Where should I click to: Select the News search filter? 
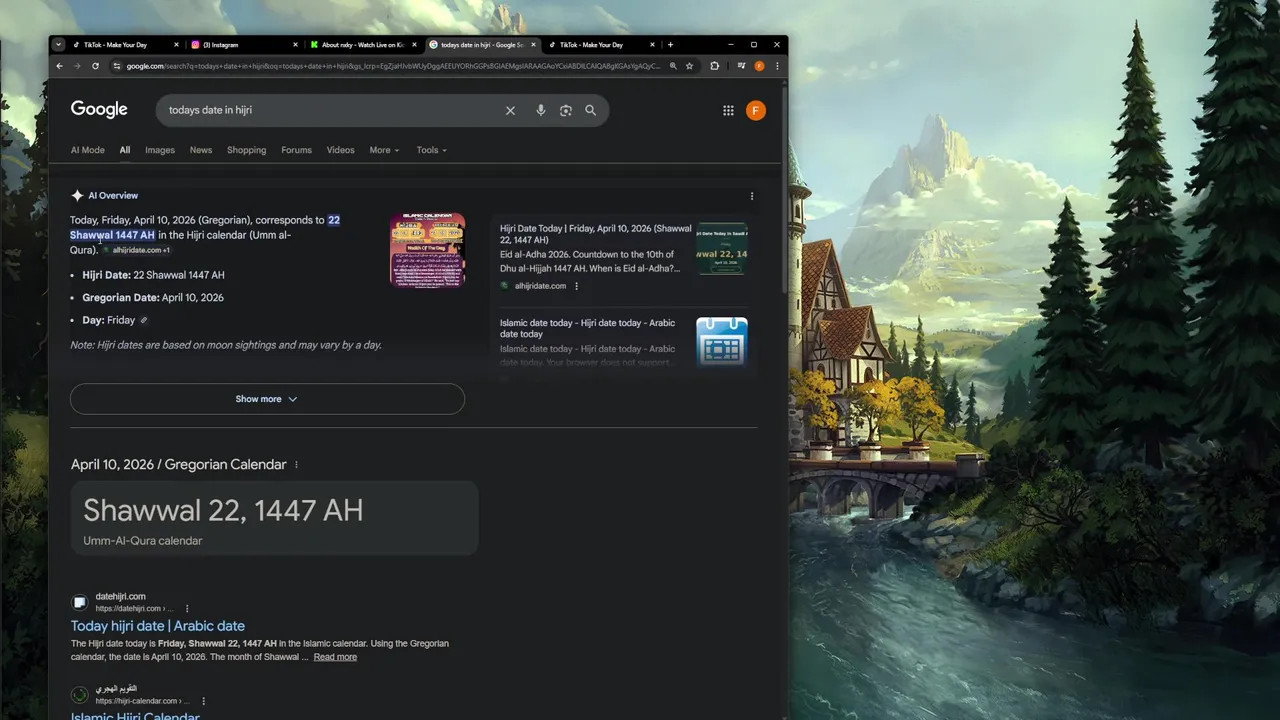(201, 150)
